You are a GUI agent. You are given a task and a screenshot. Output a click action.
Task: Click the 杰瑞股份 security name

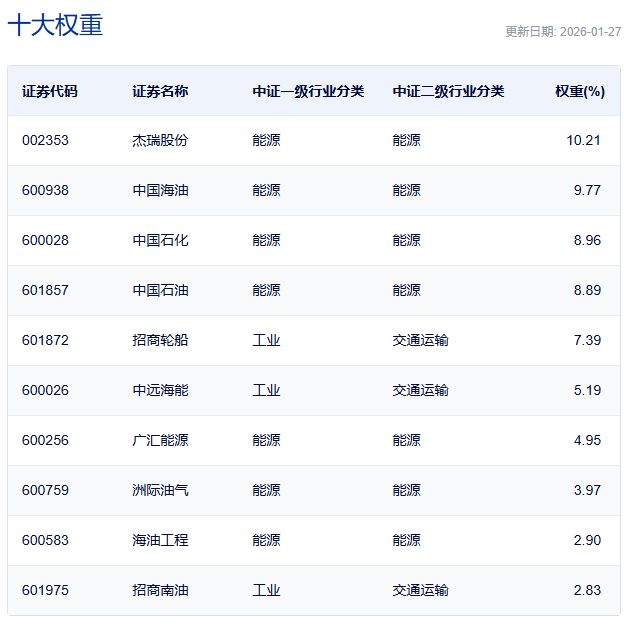coord(160,140)
